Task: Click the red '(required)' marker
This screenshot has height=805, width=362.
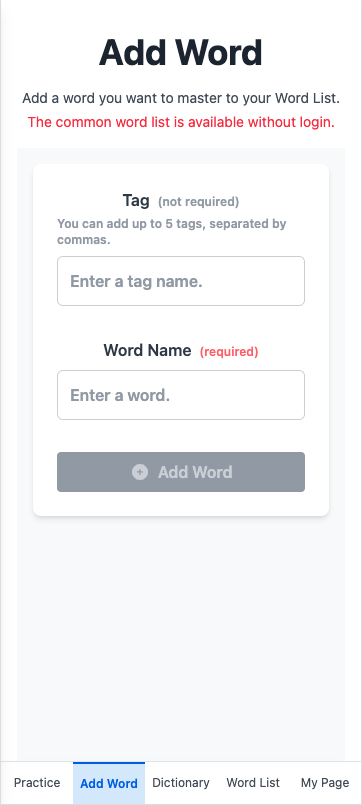Action: [x=229, y=352]
